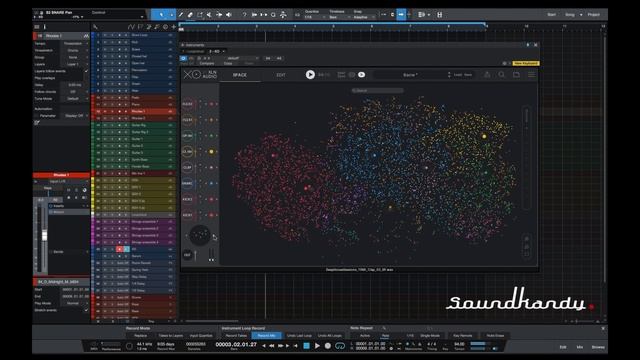
Task: Toggle the inspector 'i' icon
Action: [45, 27]
